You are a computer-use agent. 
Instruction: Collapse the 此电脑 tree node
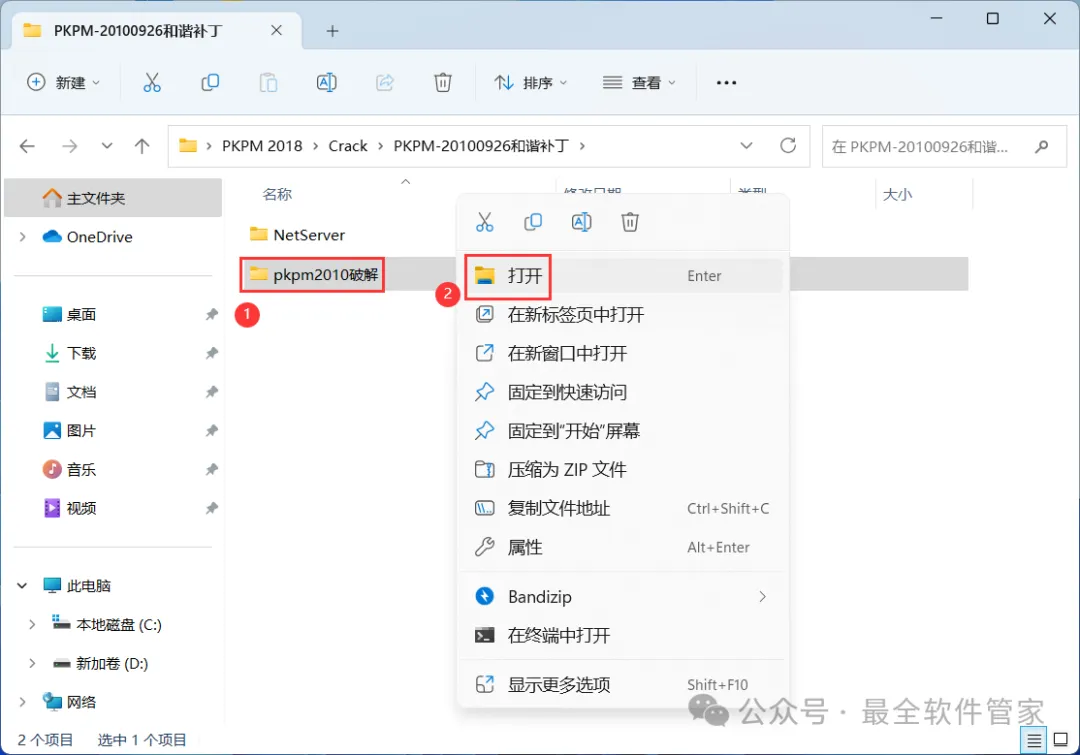click(22, 586)
